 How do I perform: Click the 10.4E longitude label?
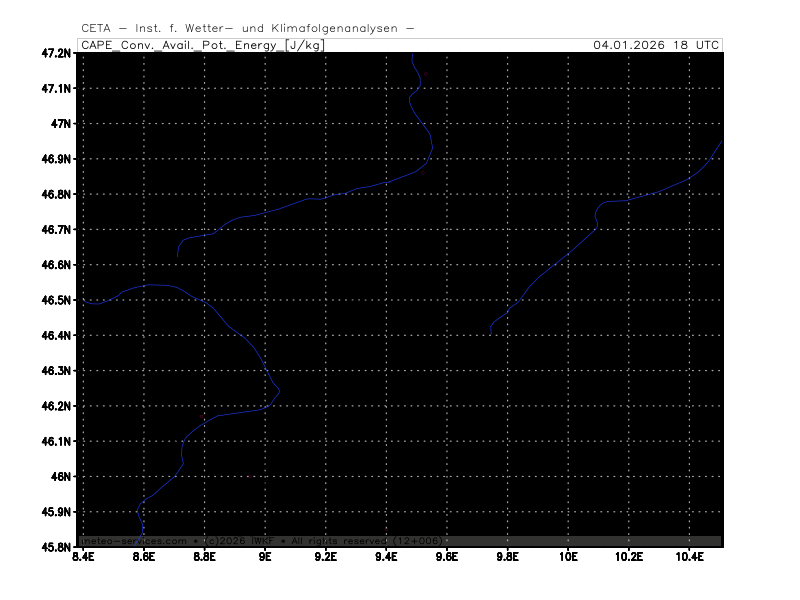689,557
